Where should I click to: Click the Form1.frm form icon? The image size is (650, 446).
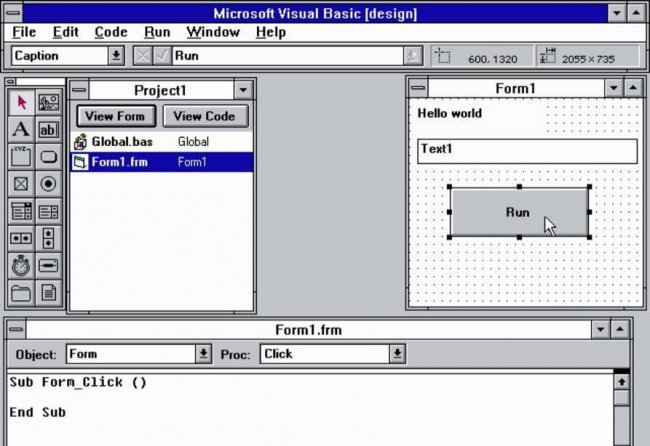click(80, 162)
